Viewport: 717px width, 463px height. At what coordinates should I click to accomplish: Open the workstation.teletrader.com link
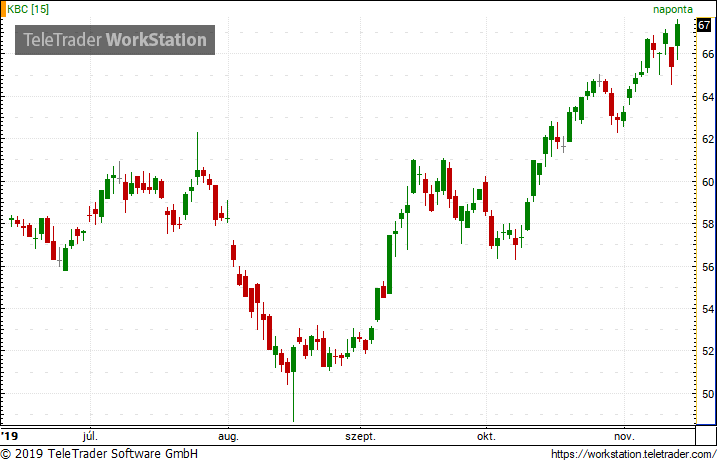tap(633, 454)
